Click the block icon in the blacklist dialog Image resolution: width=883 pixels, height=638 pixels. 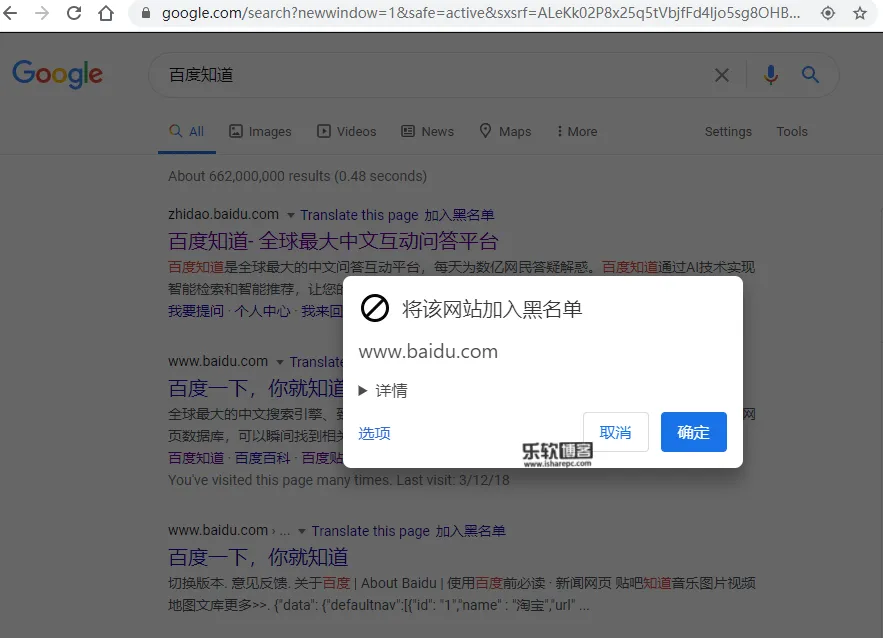click(374, 308)
